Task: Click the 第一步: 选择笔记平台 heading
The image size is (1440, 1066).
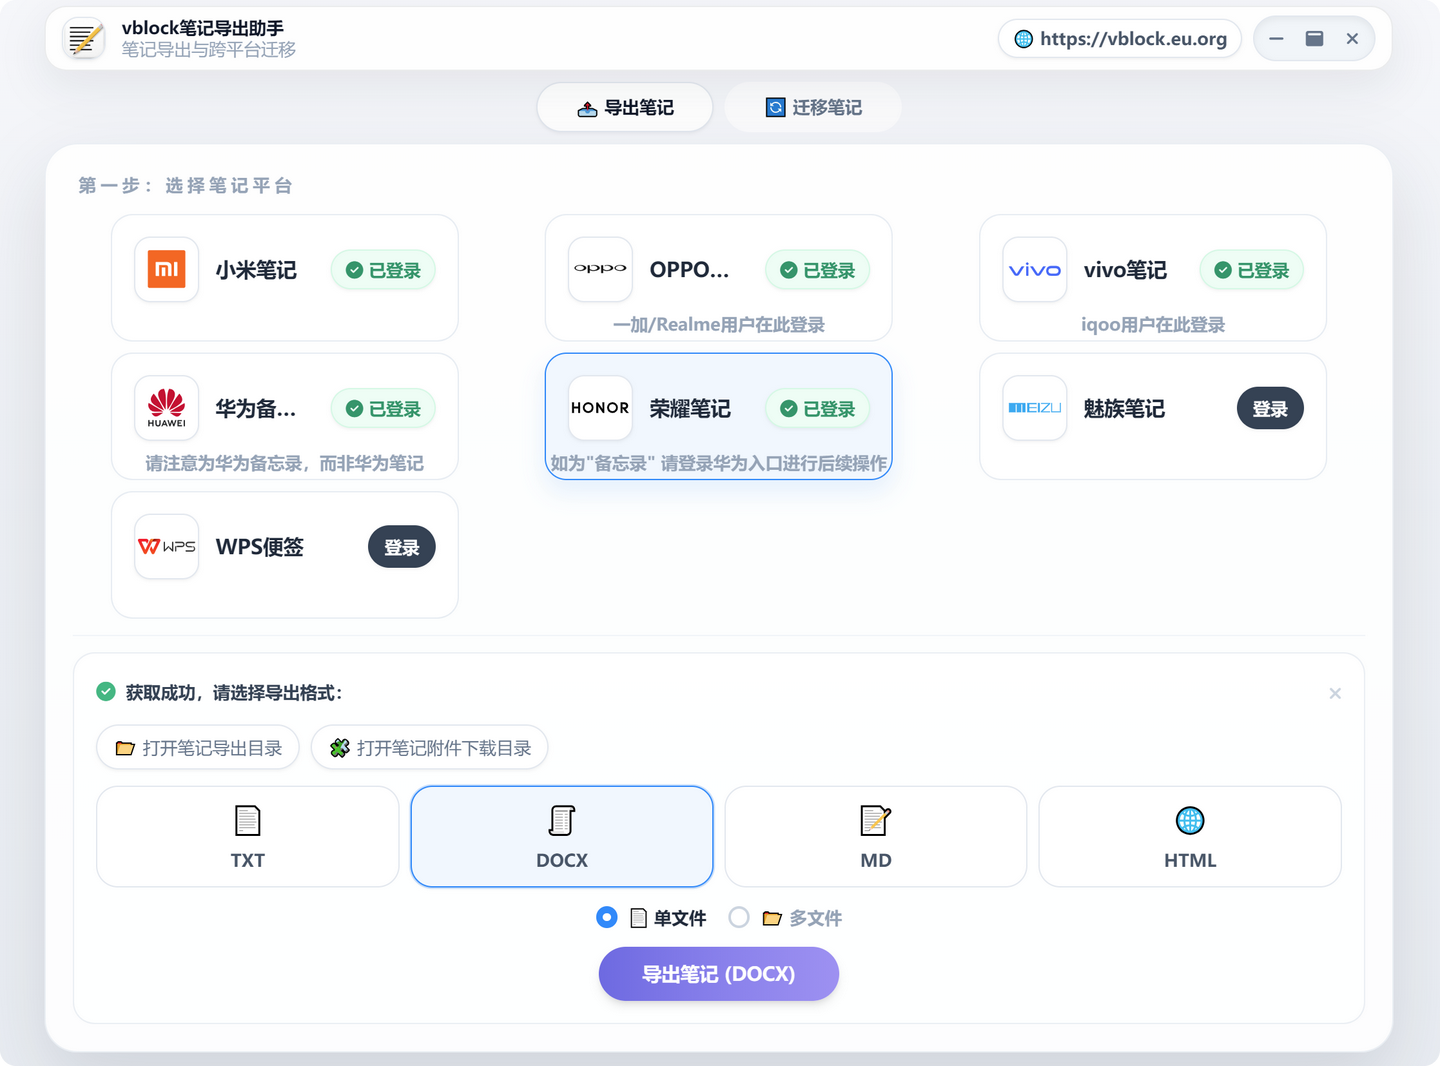Action: click(185, 186)
